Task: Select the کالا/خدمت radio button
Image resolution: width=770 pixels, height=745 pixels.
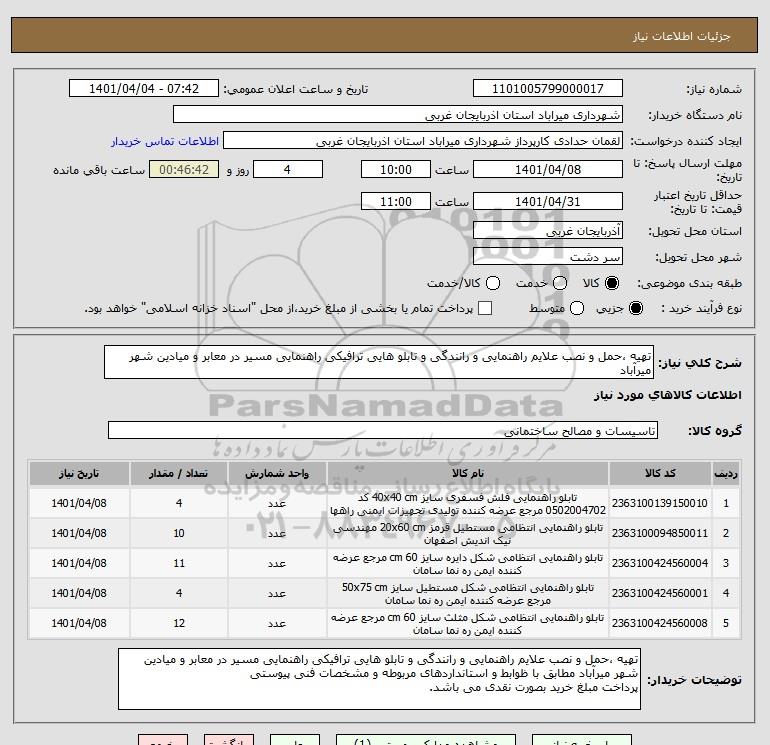Action: point(493,283)
